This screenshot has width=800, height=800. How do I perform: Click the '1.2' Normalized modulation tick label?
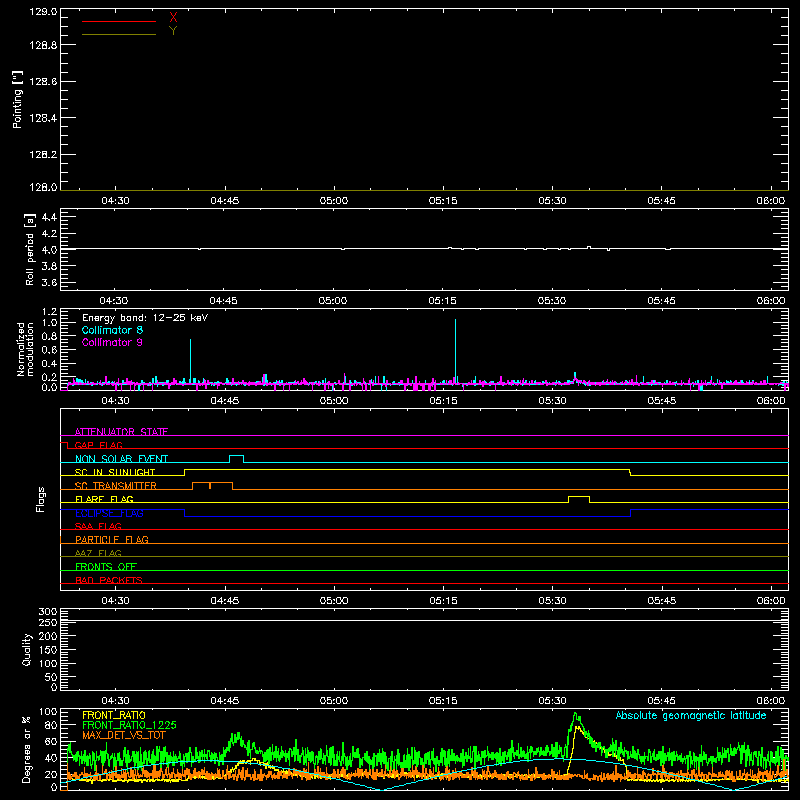49,312
